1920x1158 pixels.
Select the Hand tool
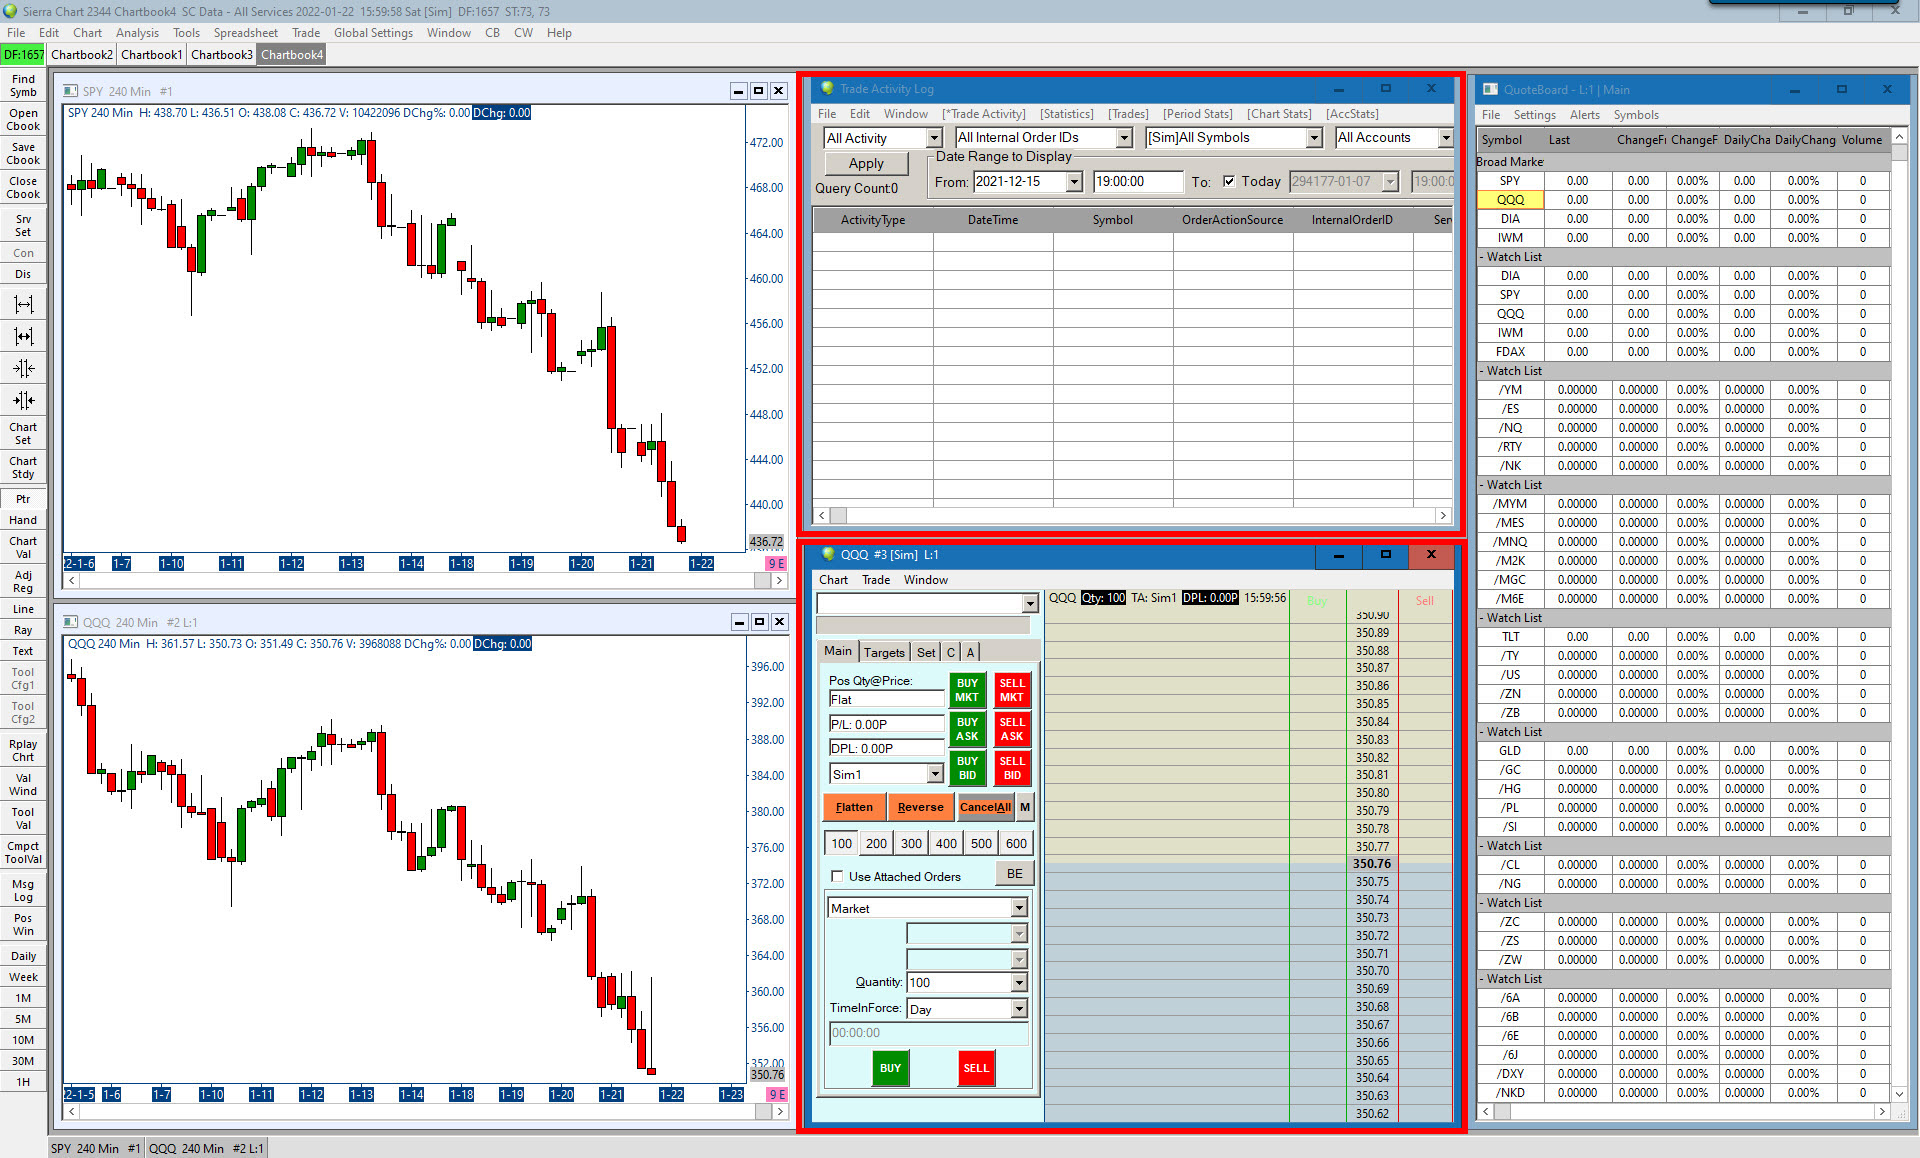[x=23, y=520]
